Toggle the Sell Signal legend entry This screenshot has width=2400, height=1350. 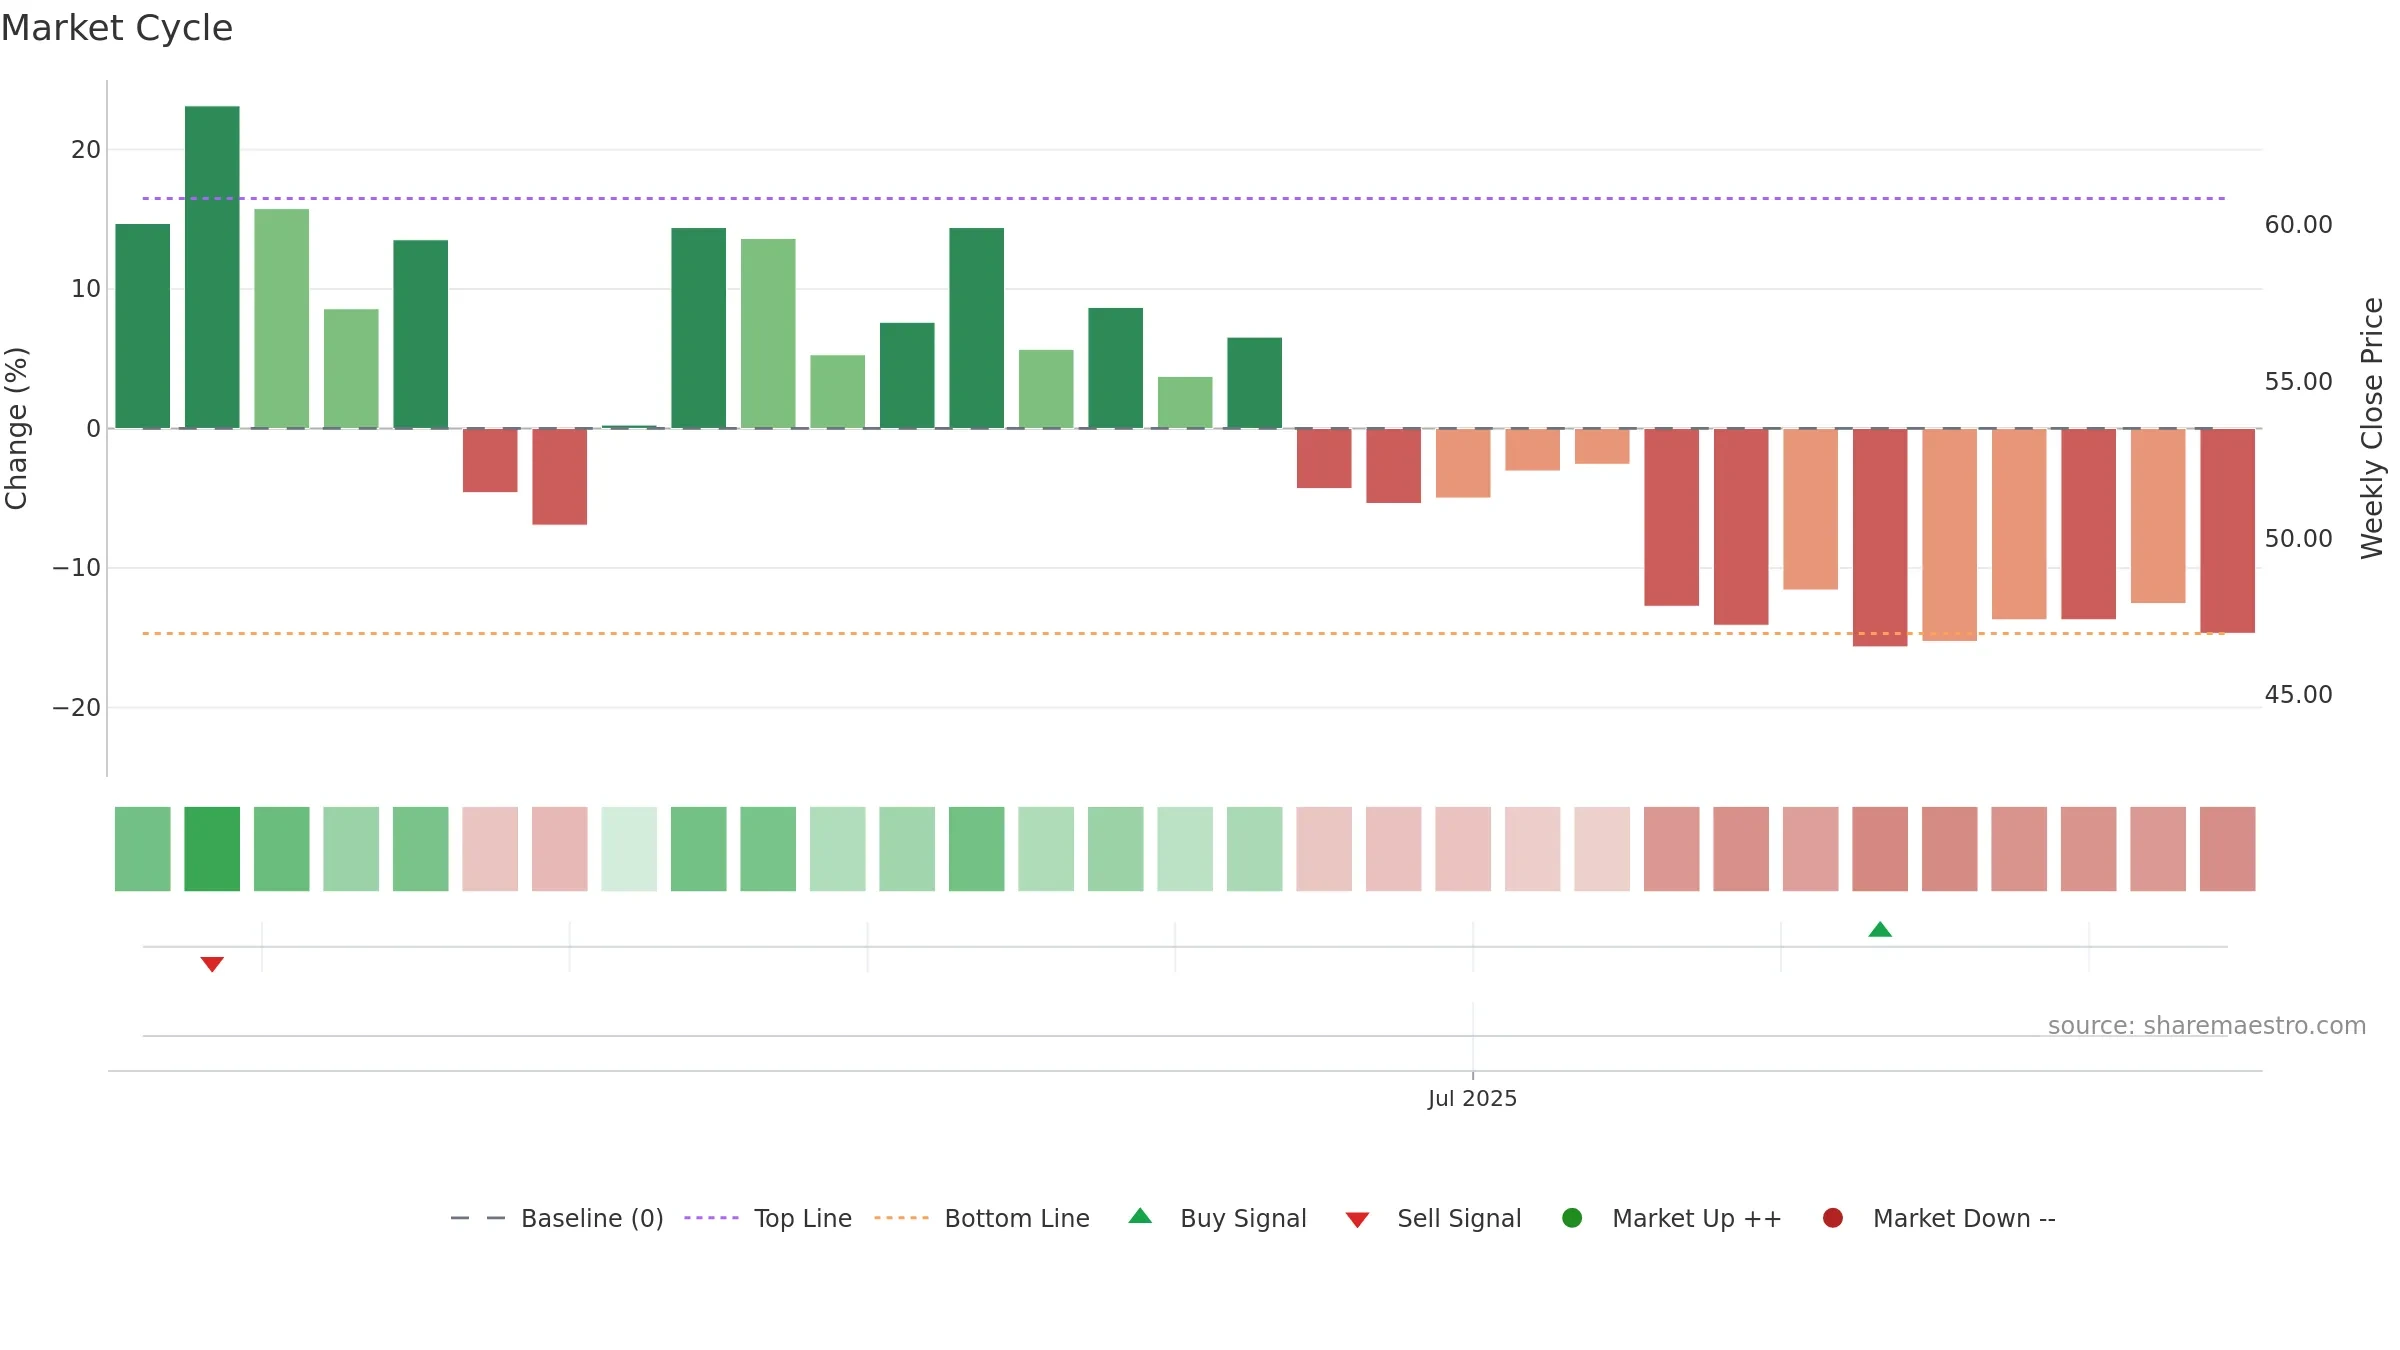pyautogui.click(x=1433, y=1218)
